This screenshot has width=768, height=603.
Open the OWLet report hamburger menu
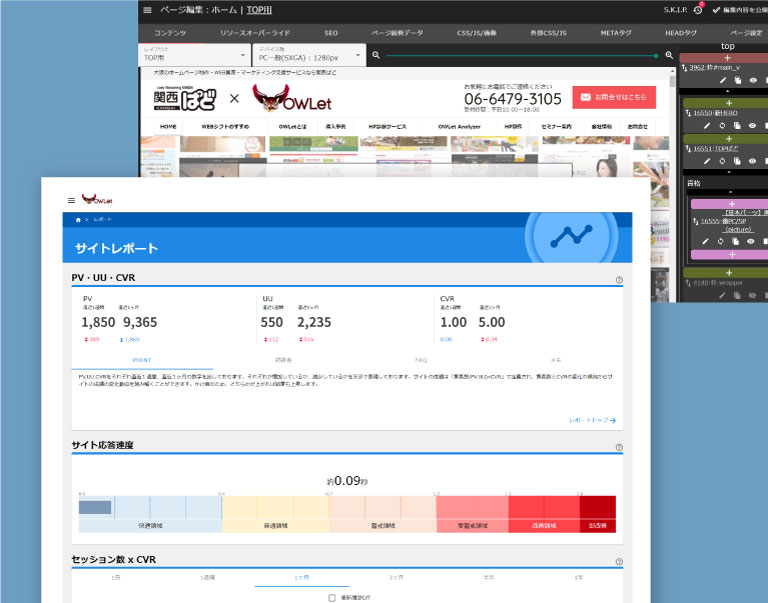point(71,200)
